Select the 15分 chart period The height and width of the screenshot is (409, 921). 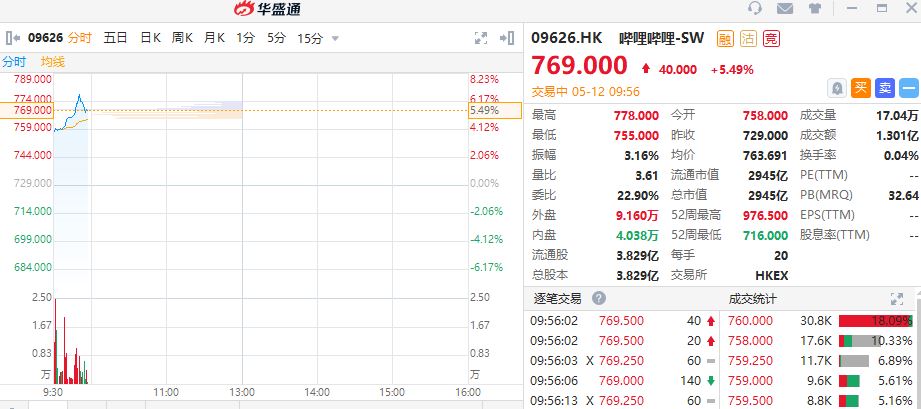click(x=310, y=39)
